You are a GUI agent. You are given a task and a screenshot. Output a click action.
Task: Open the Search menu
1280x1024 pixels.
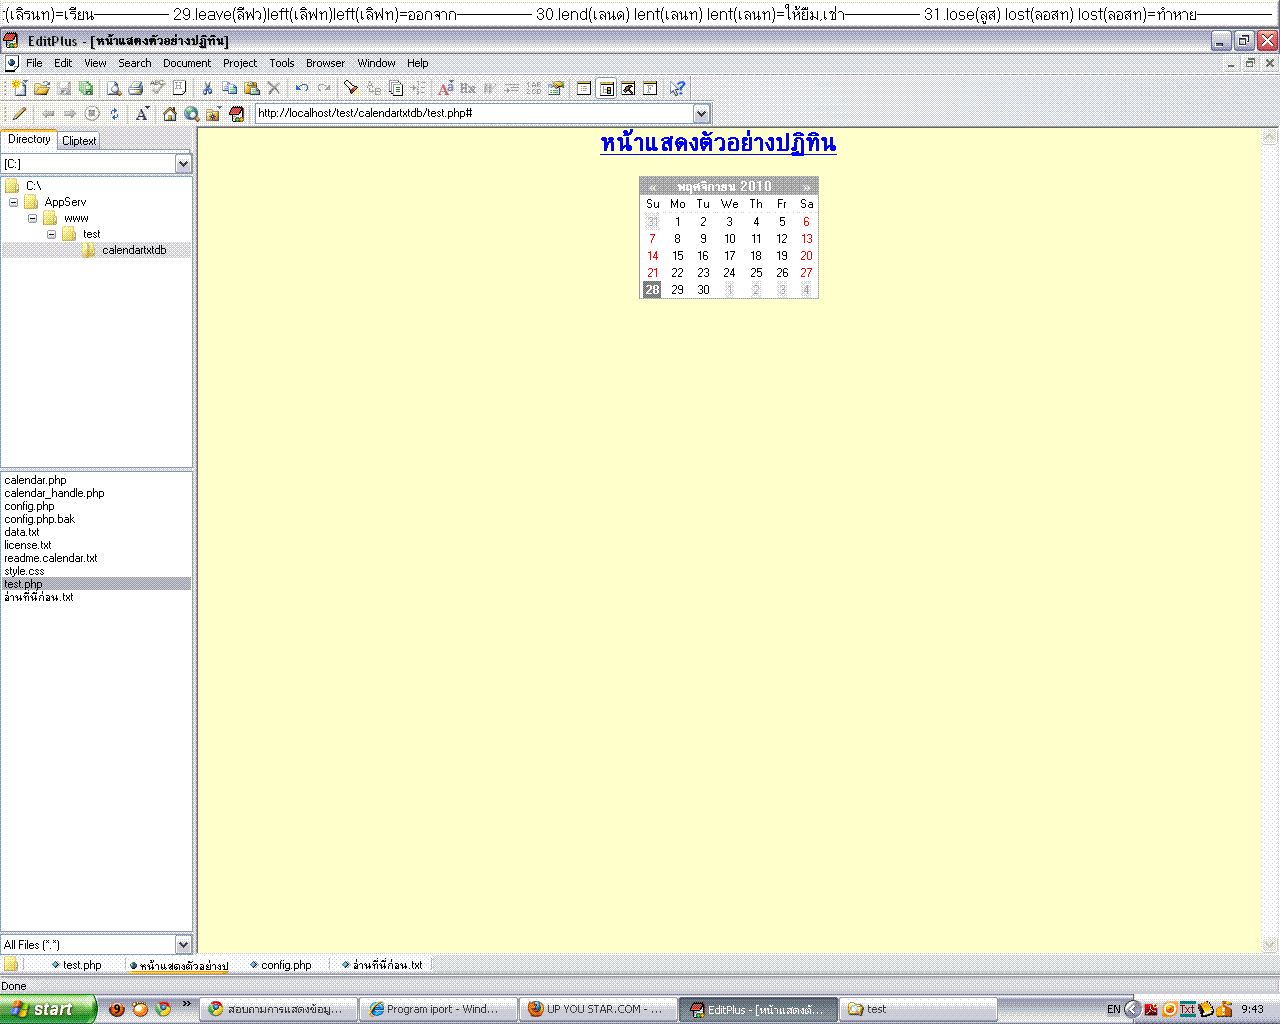135,63
